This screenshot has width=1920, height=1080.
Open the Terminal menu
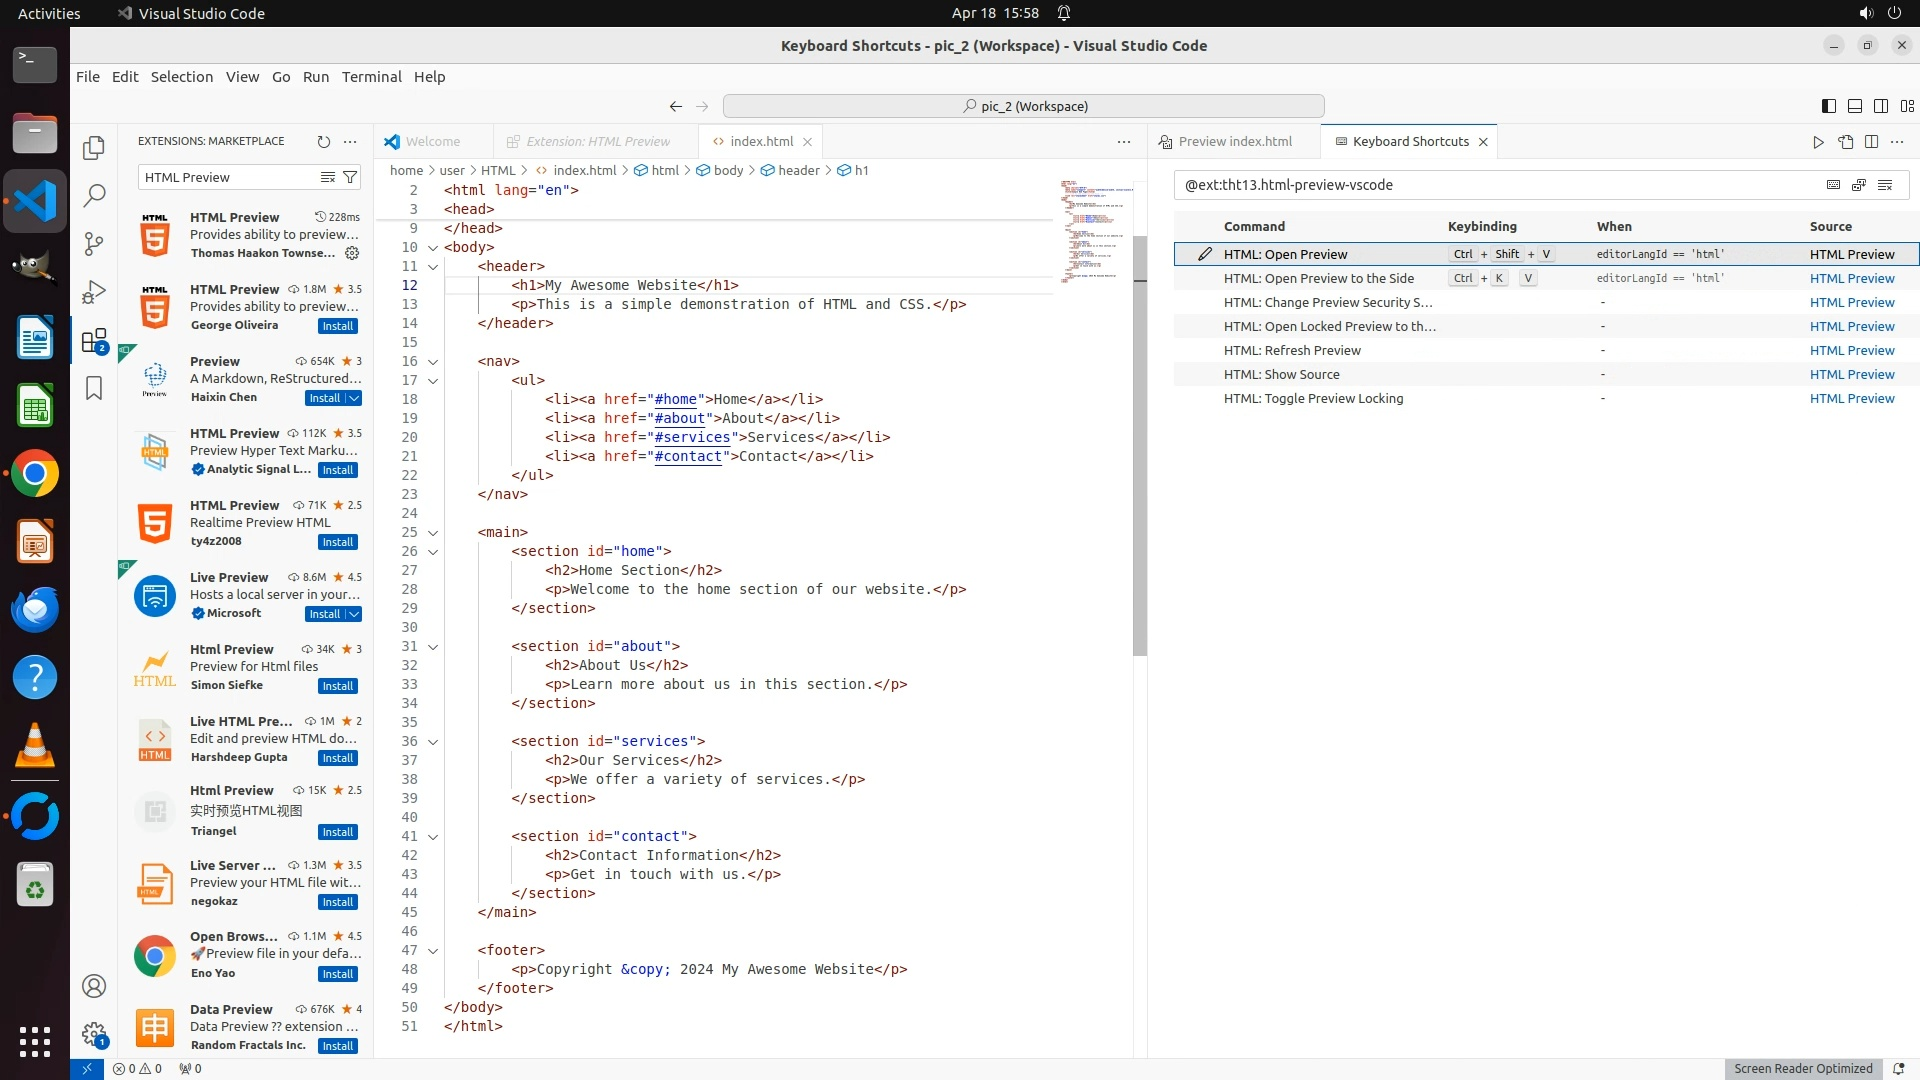tap(371, 77)
